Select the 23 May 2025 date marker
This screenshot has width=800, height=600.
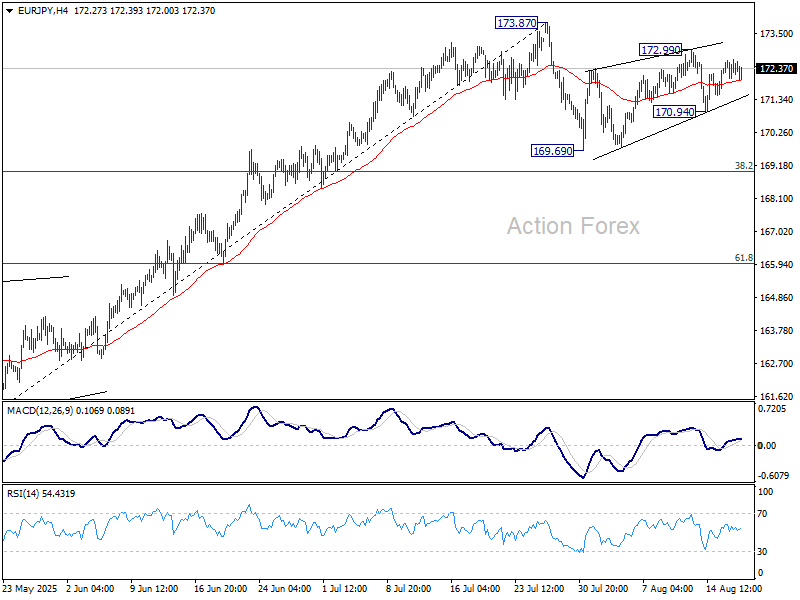coord(30,590)
